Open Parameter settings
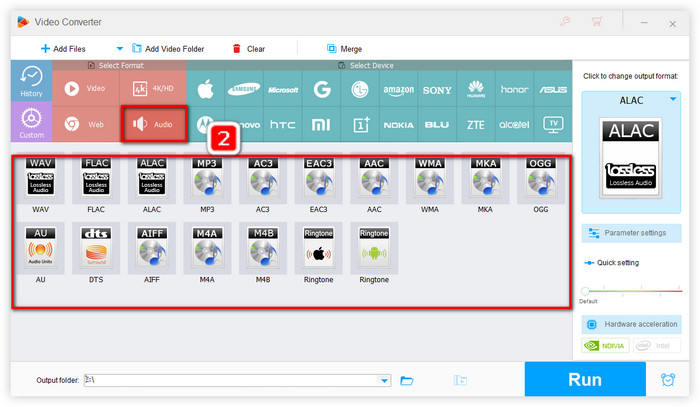 (631, 233)
